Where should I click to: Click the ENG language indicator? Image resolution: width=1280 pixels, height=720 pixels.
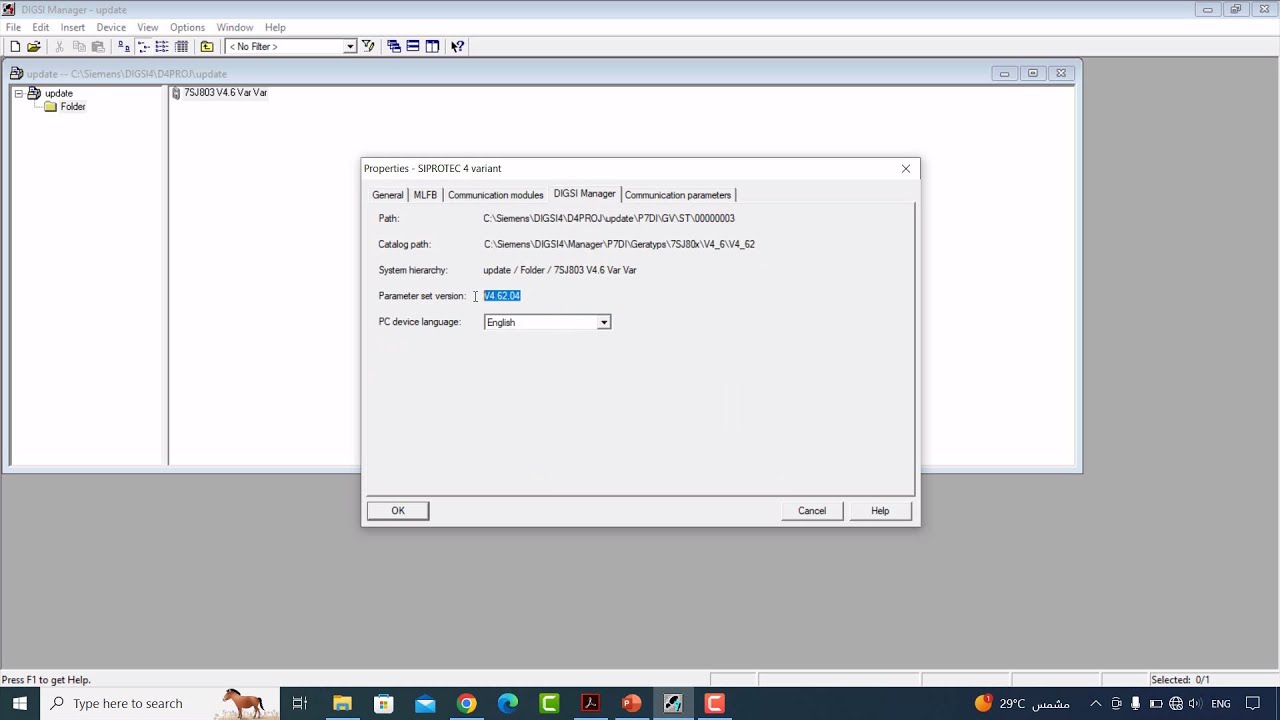1221,704
